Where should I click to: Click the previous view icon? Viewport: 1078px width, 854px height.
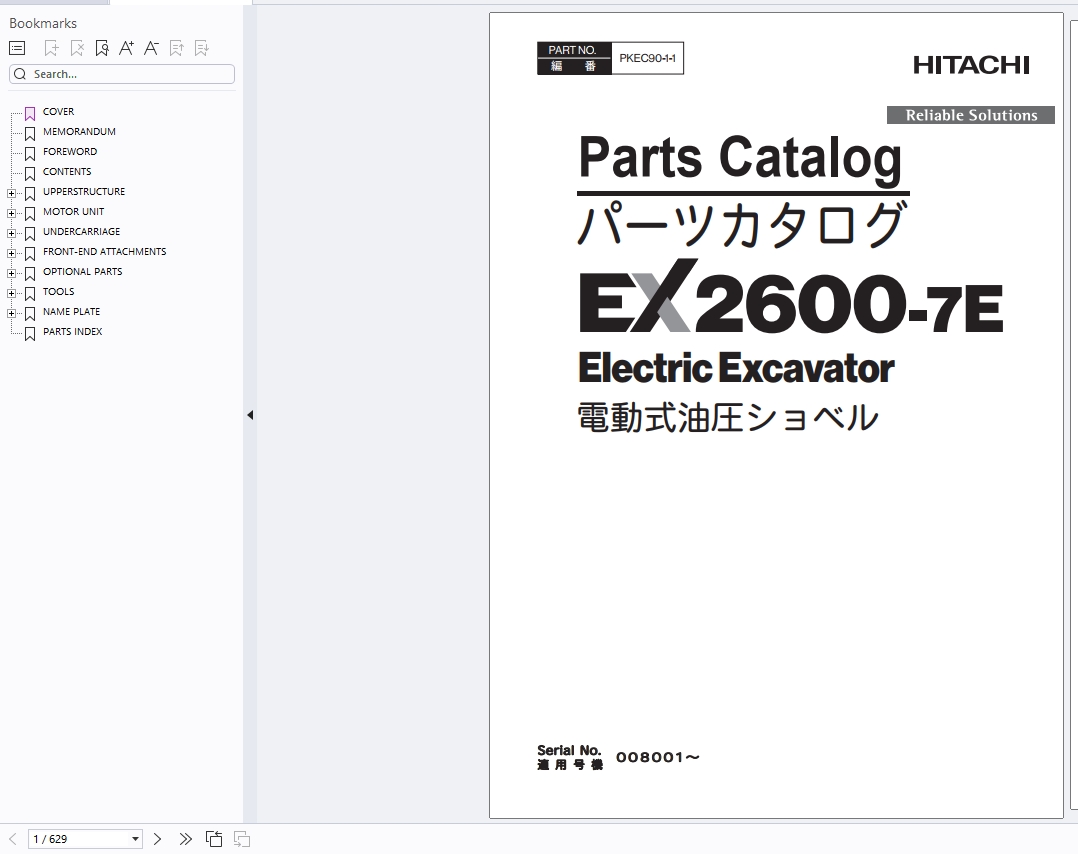point(214,839)
